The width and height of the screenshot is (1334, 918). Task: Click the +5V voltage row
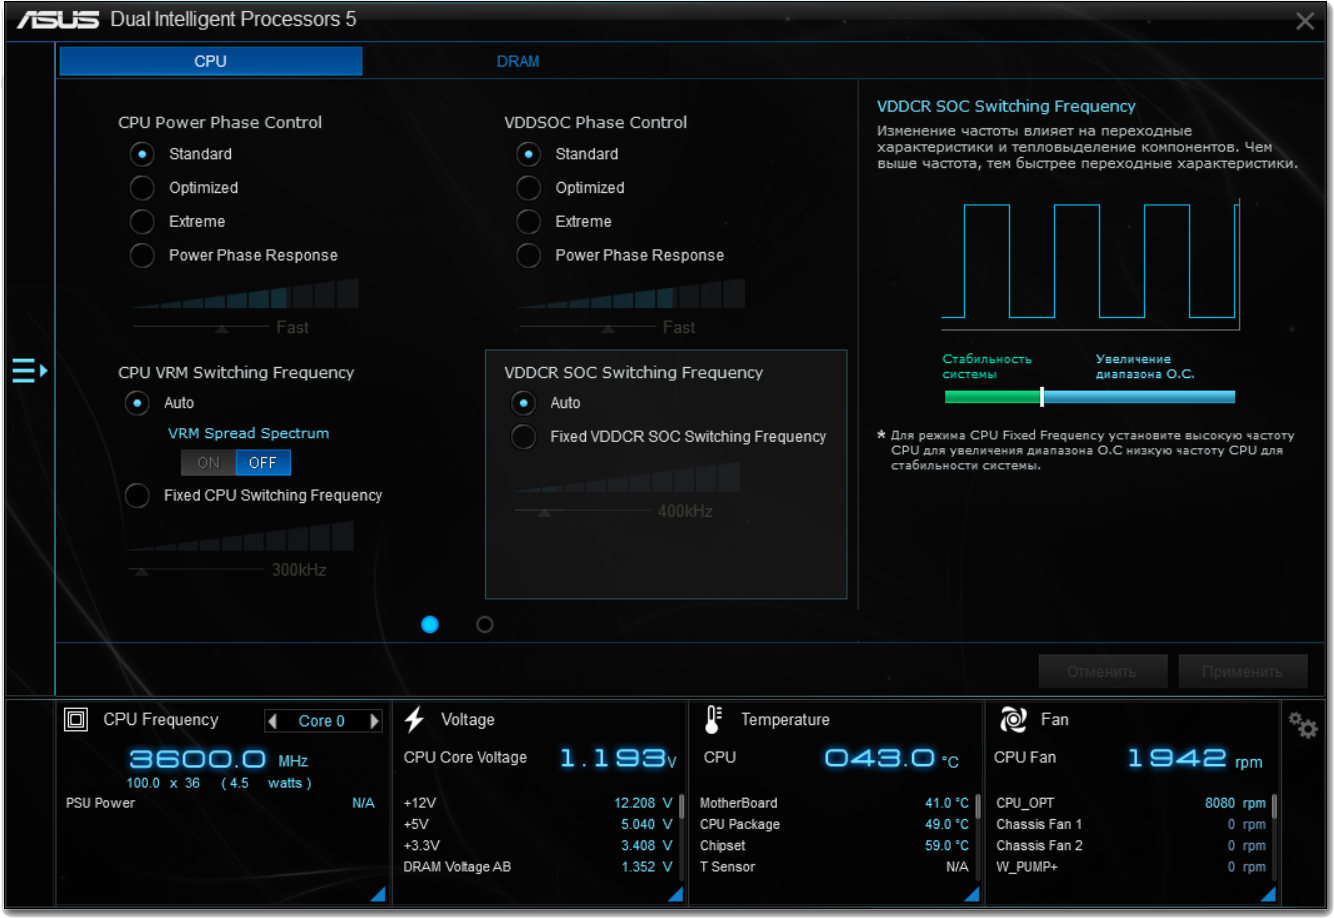538,824
